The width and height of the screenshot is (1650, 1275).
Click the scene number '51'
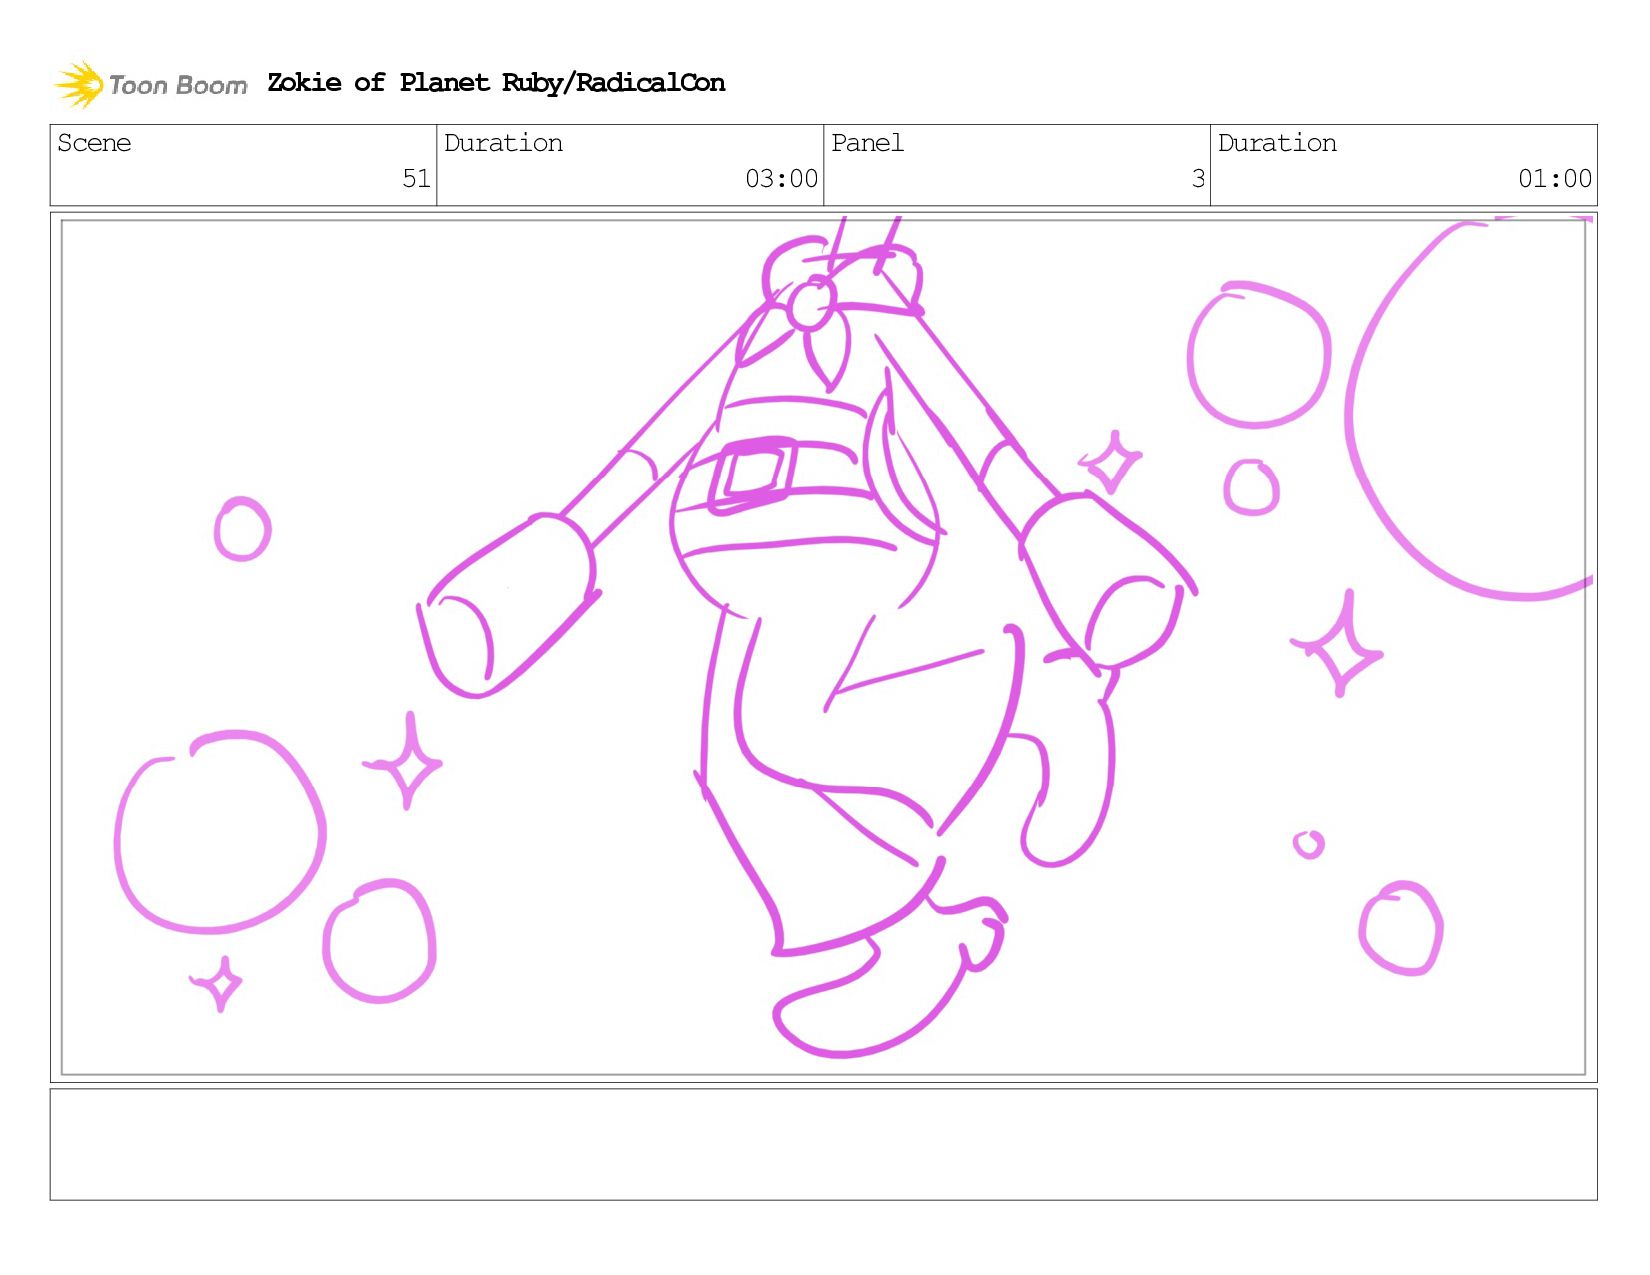click(x=416, y=179)
